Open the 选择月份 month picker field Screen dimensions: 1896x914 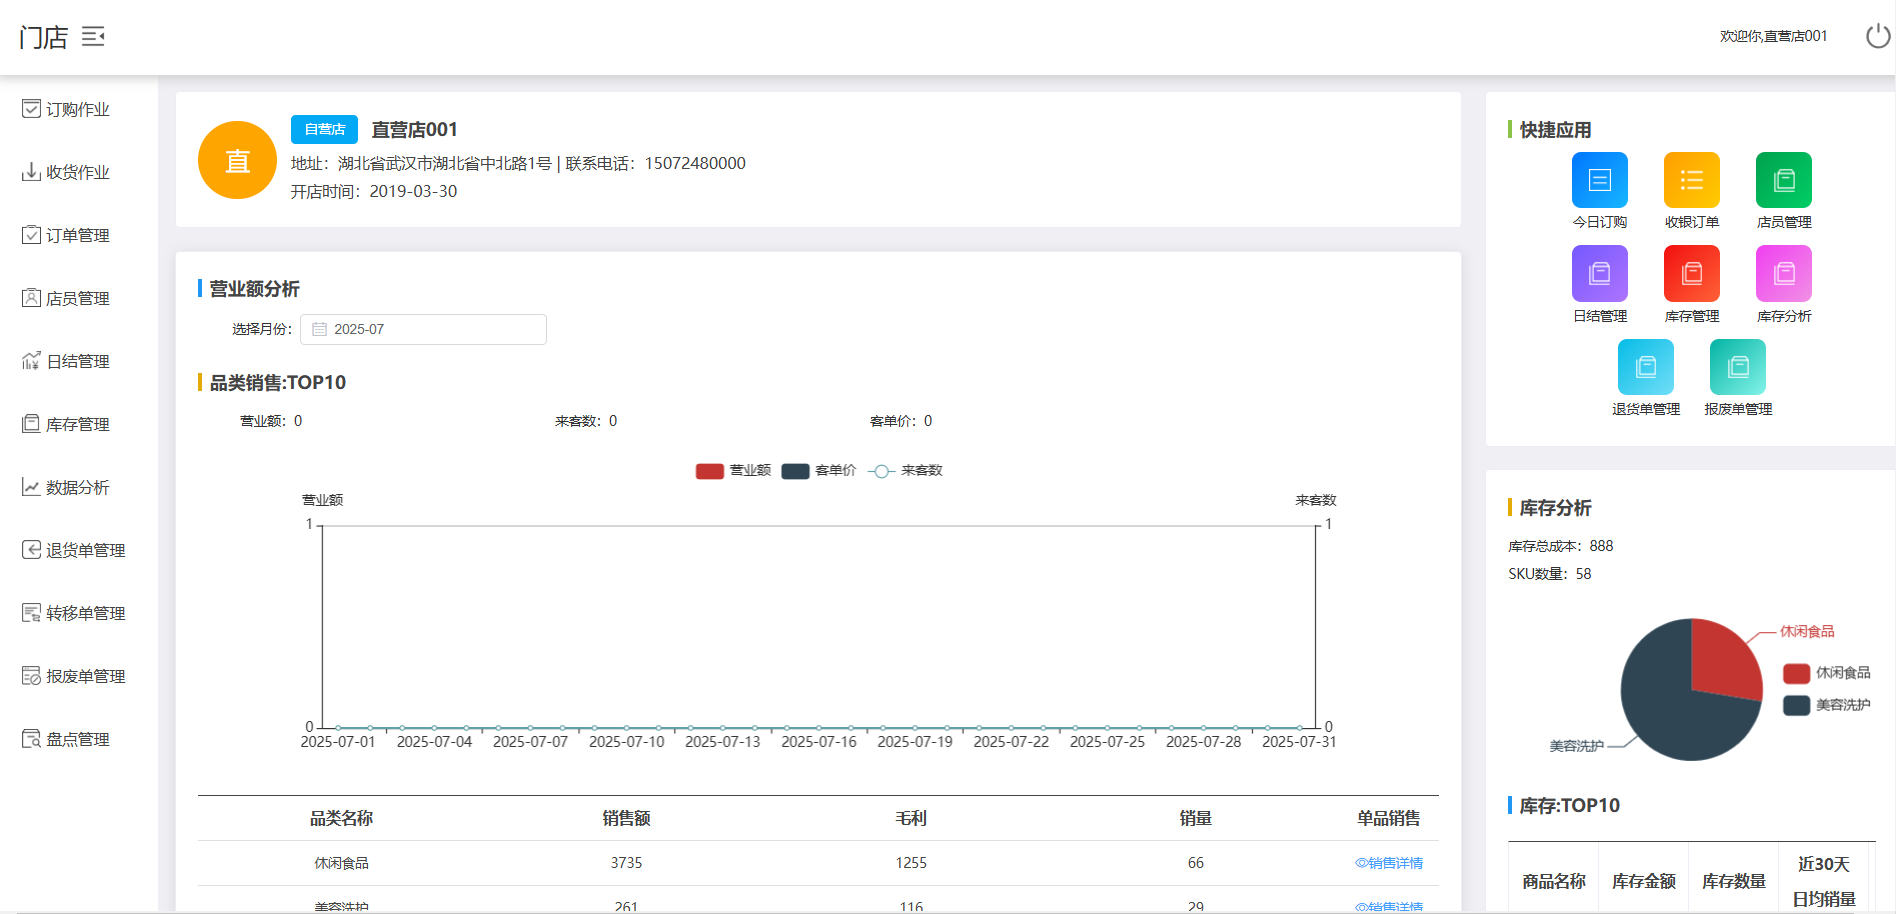[423, 329]
